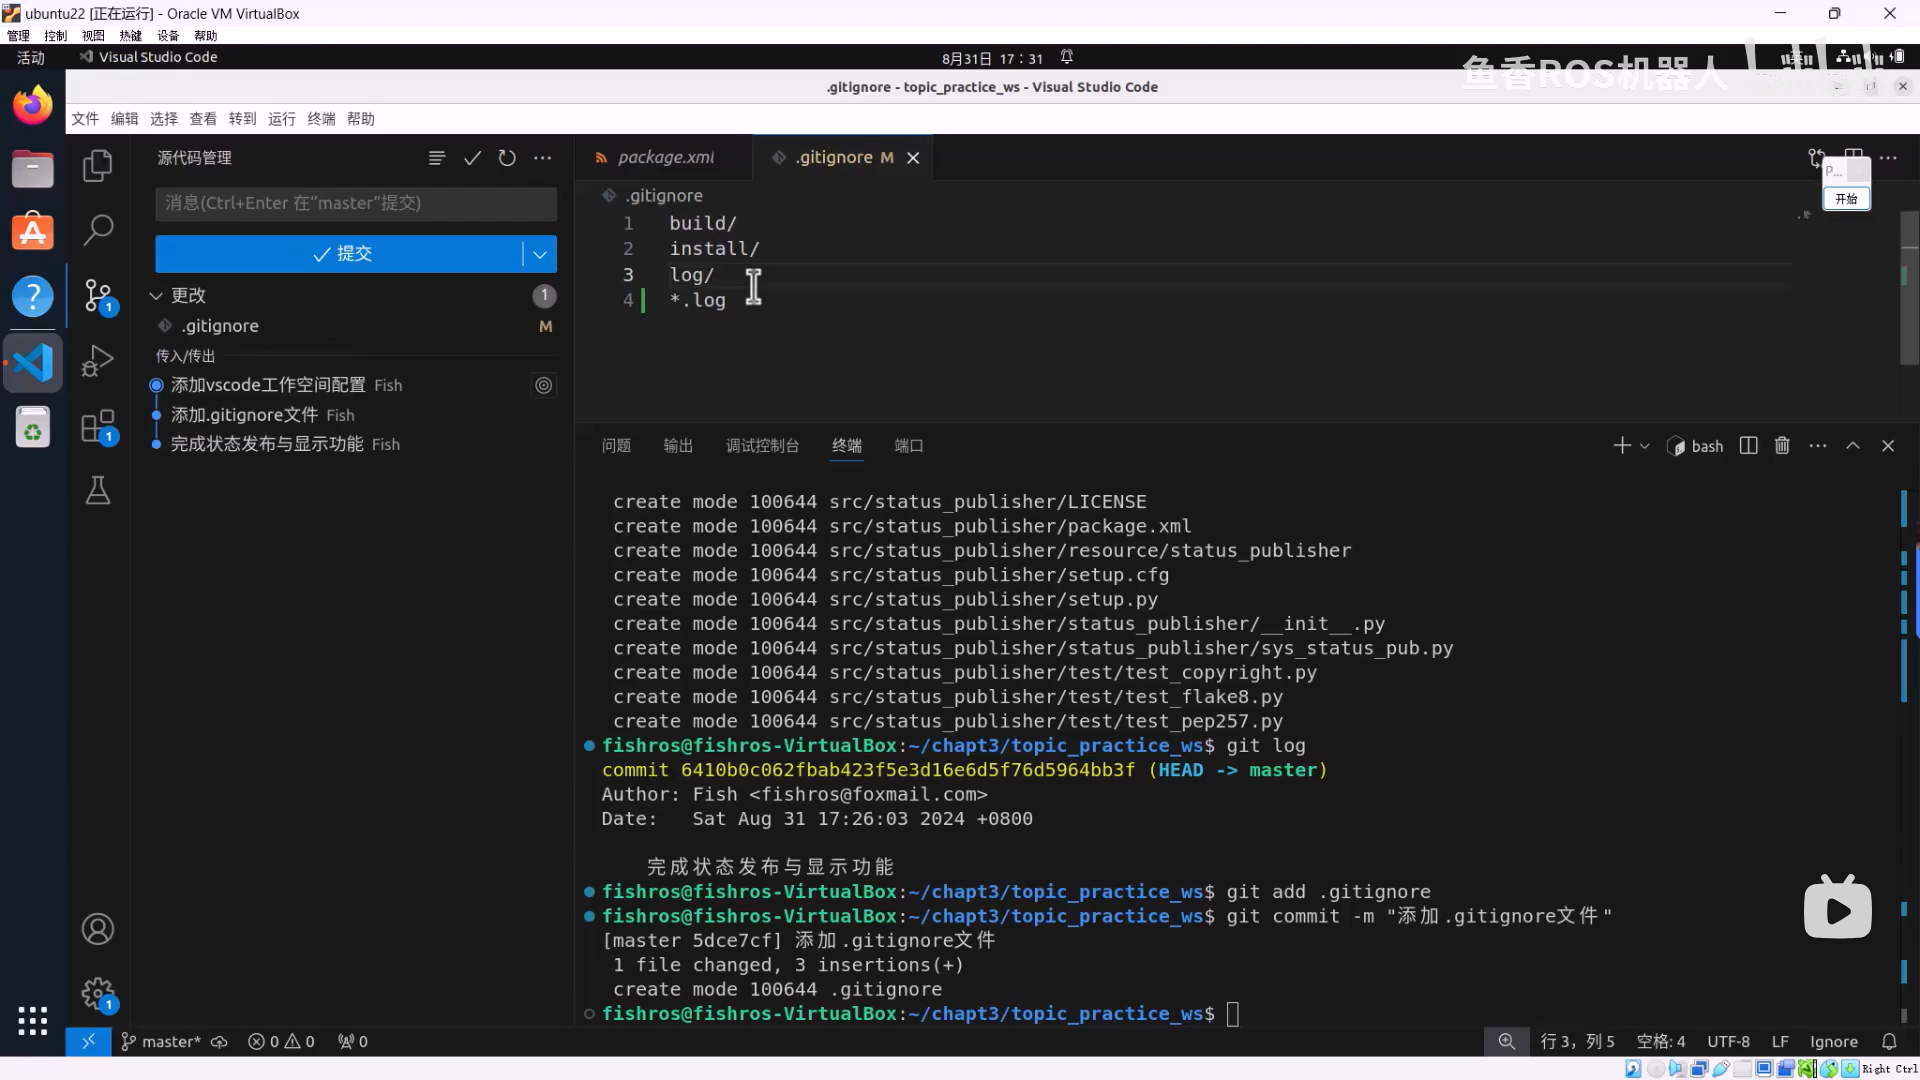
Task: Open the 终端 menu in menu bar
Action: click(x=321, y=119)
